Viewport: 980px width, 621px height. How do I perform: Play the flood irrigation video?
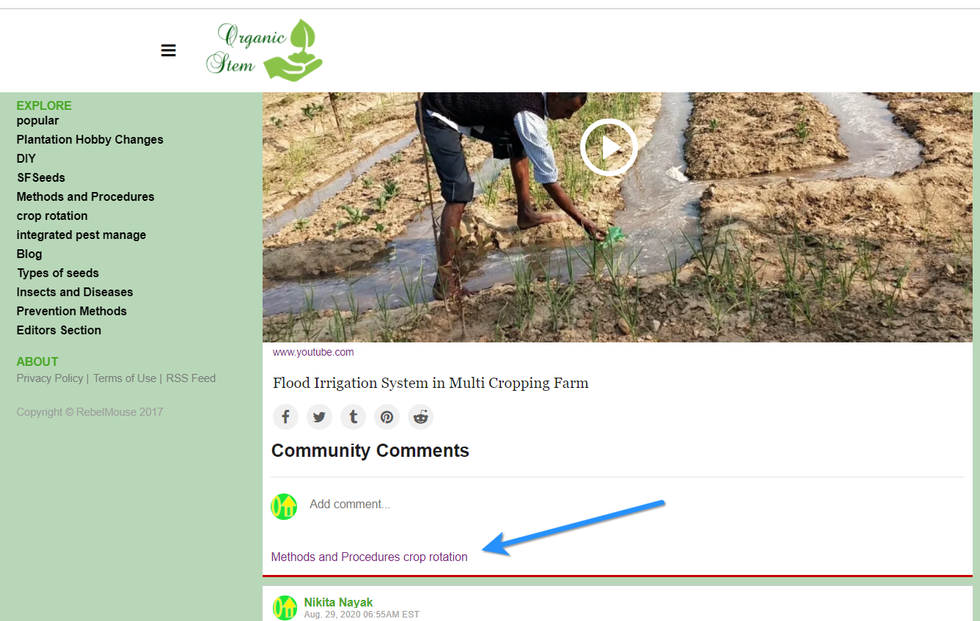pyautogui.click(x=608, y=148)
